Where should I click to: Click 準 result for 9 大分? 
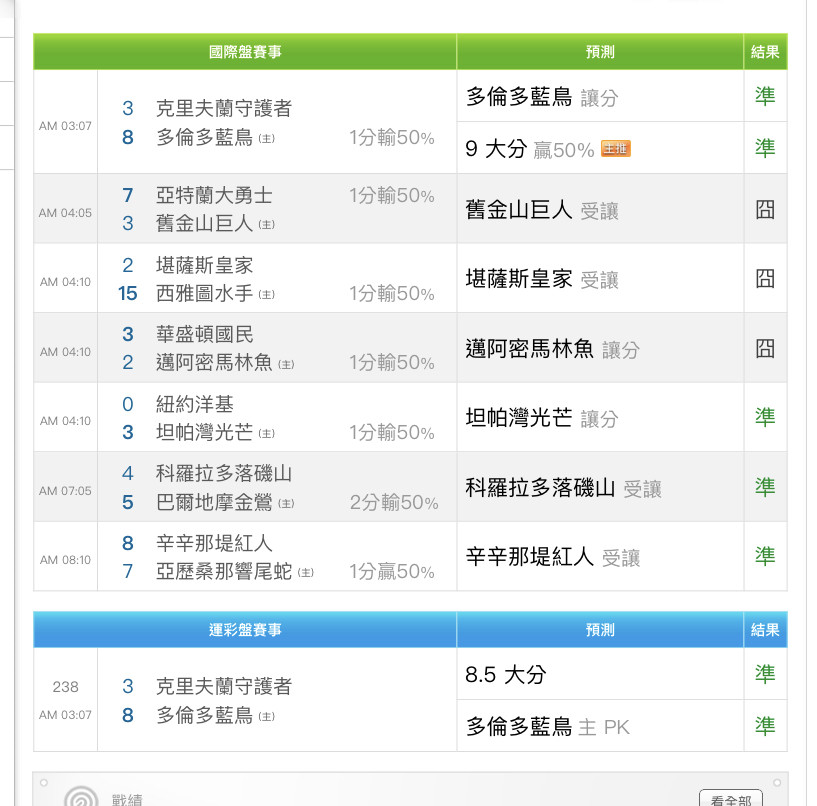point(765,148)
